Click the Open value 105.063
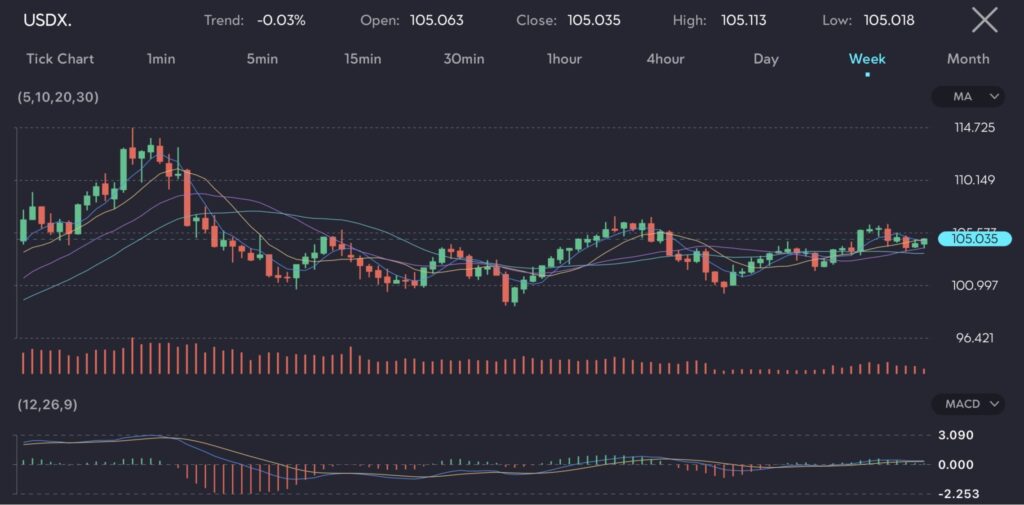Viewport: 1024px width, 505px height. [437, 20]
